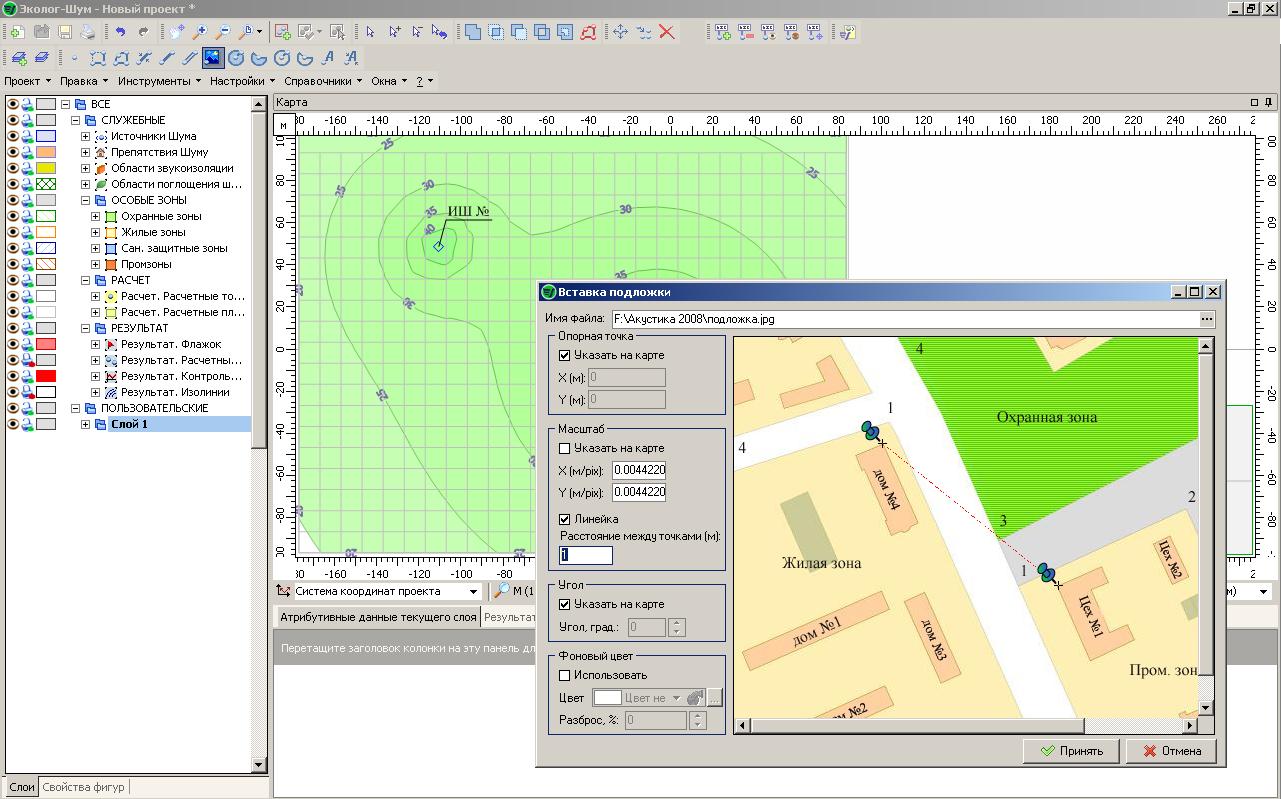Screen dimensions: 1281x799
Task: Click the Принять button
Action: click(x=1071, y=751)
